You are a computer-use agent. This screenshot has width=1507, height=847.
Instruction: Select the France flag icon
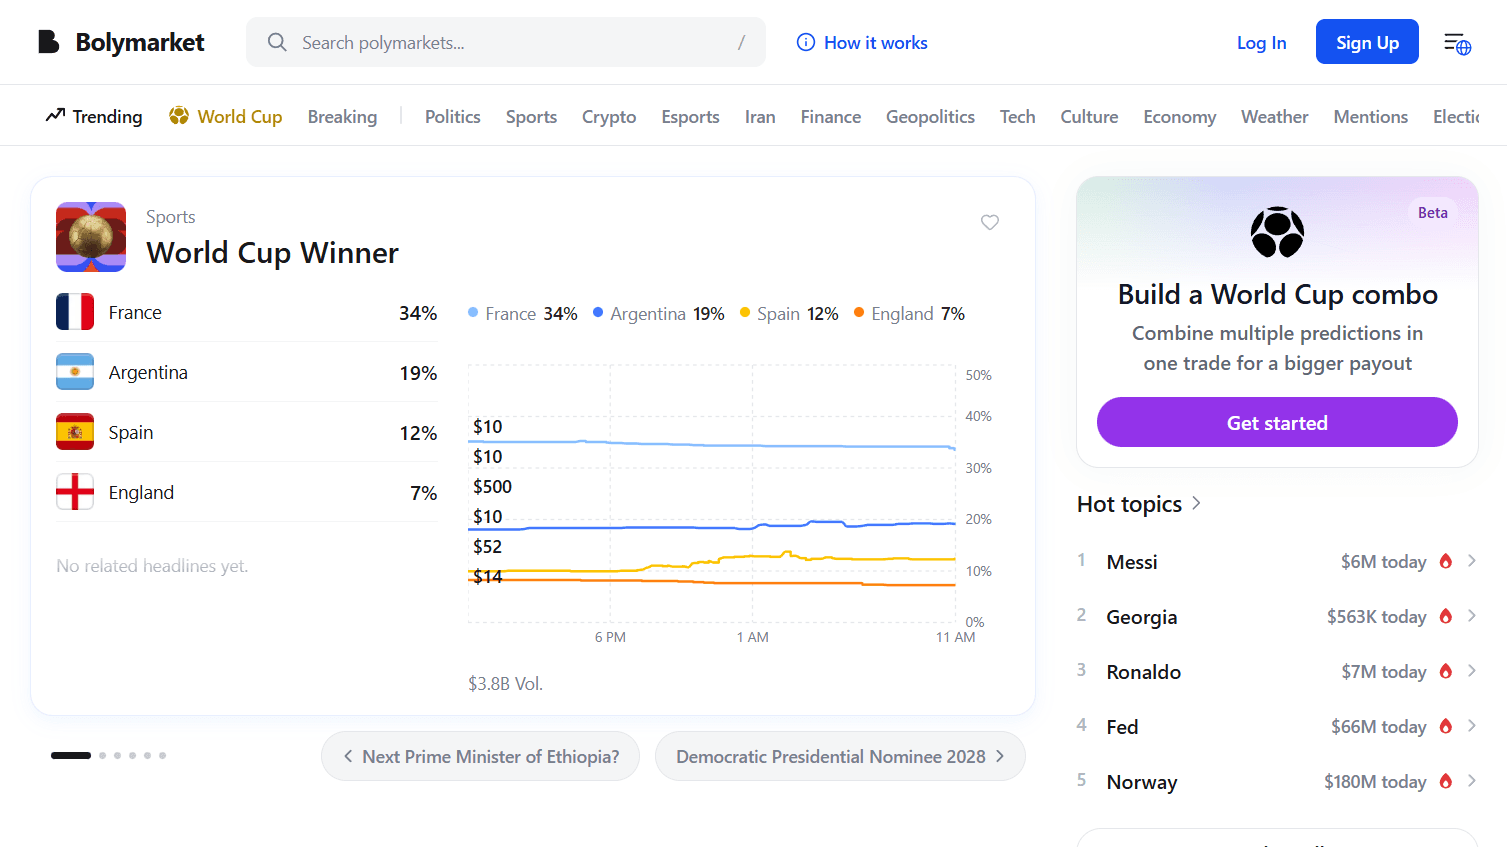[75, 312]
